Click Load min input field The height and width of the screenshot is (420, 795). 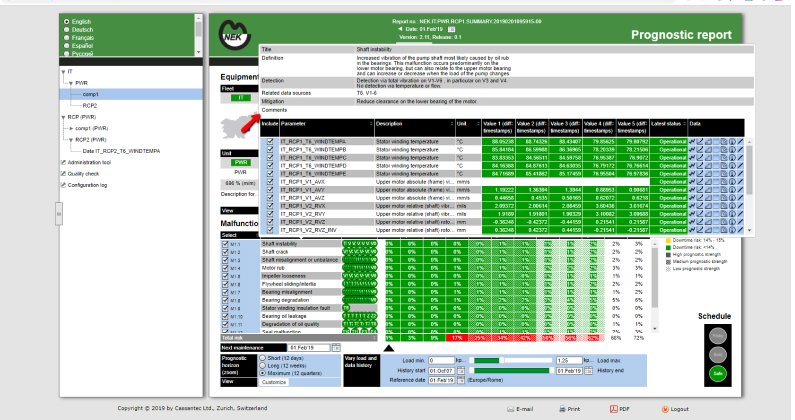pos(441,361)
